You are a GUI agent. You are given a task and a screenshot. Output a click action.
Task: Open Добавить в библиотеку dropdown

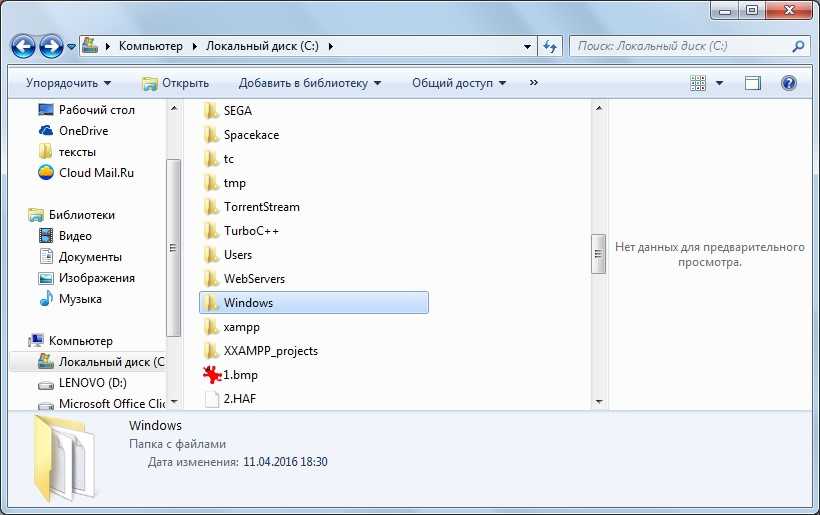coord(310,83)
